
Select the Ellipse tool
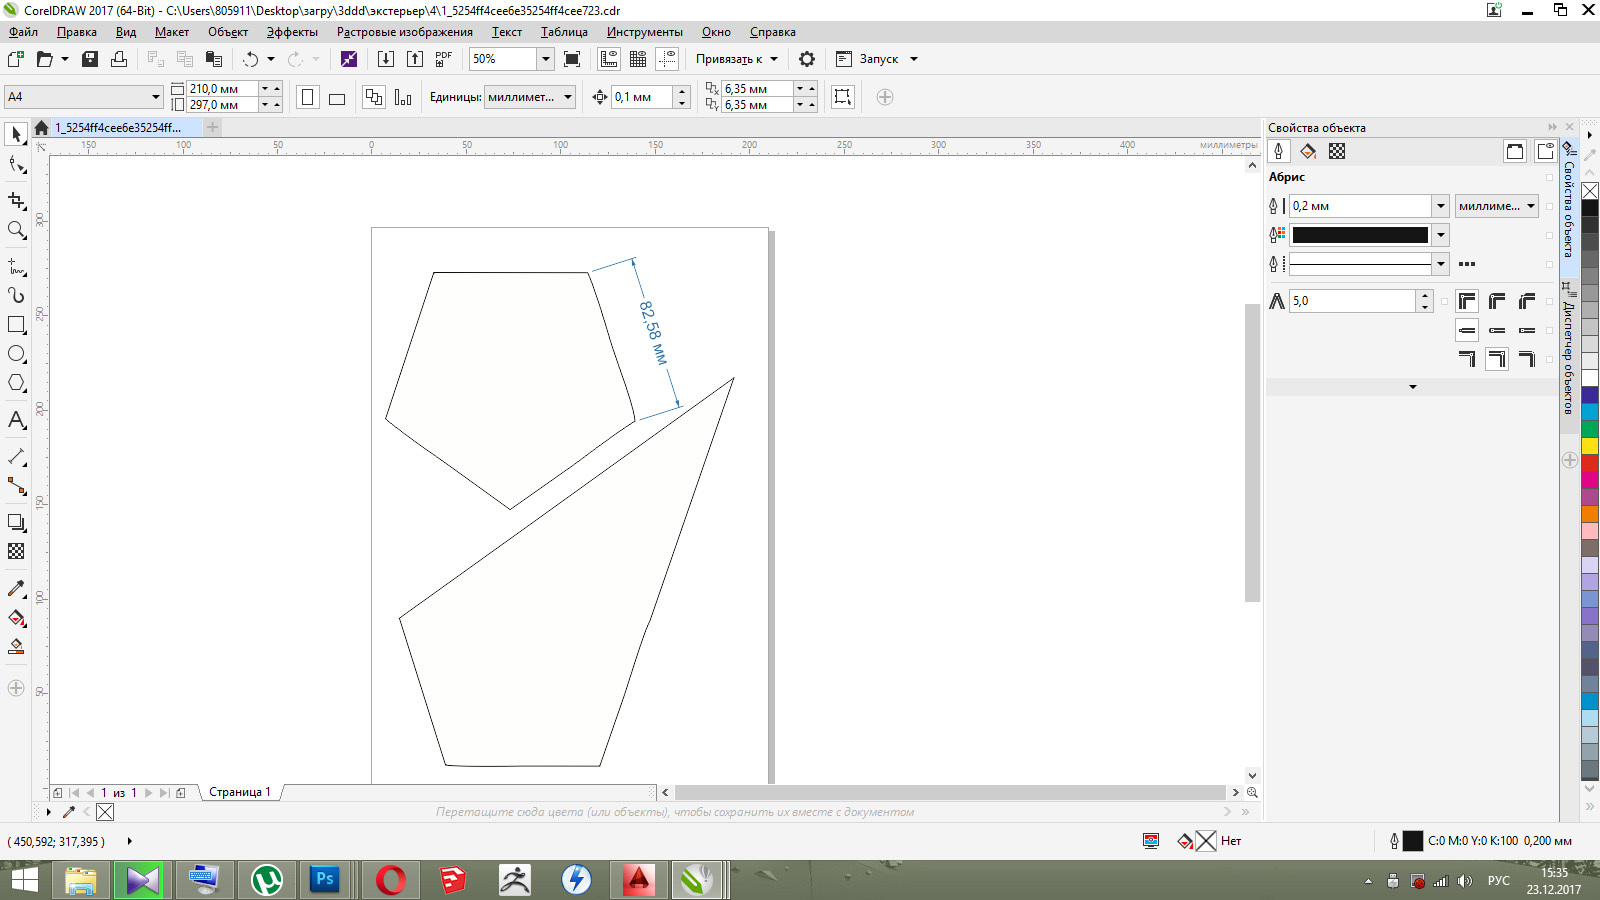click(16, 354)
